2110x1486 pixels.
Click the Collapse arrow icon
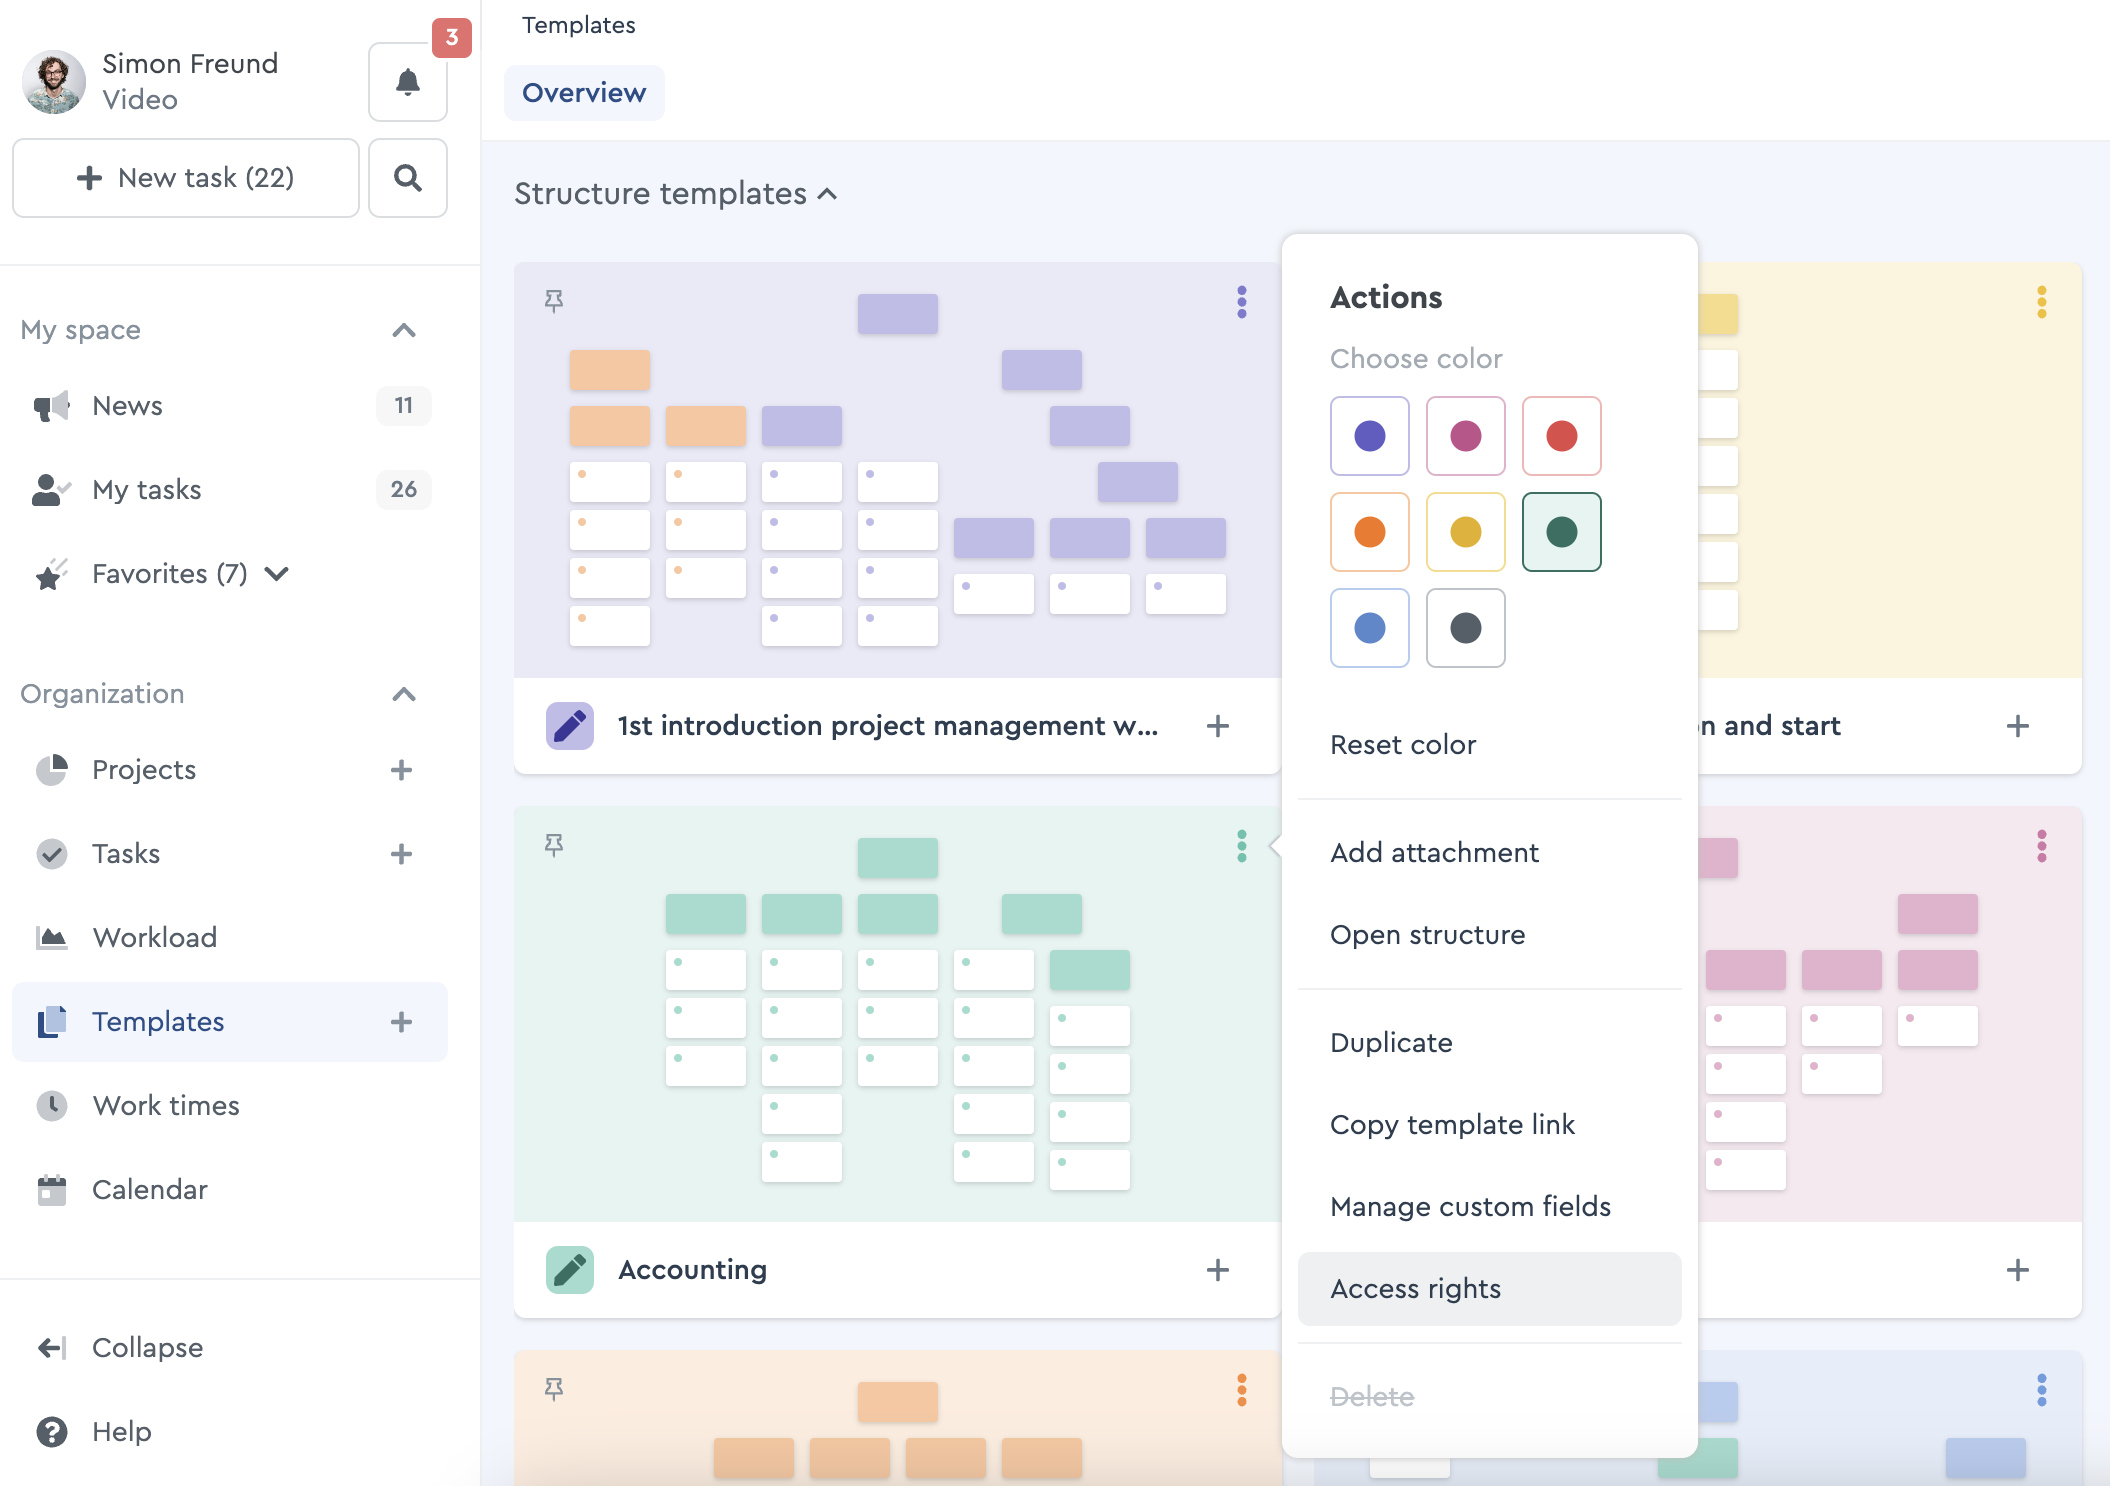51,1348
